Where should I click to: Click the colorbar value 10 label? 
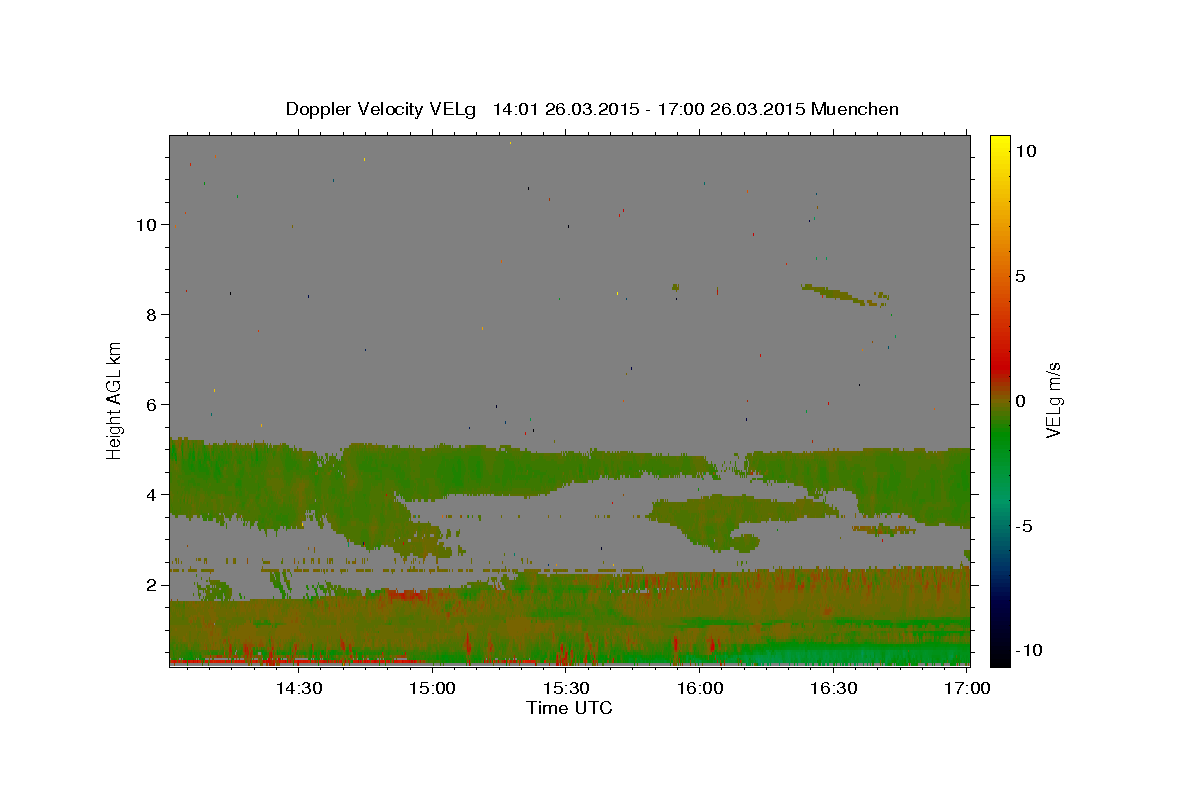coord(1025,150)
